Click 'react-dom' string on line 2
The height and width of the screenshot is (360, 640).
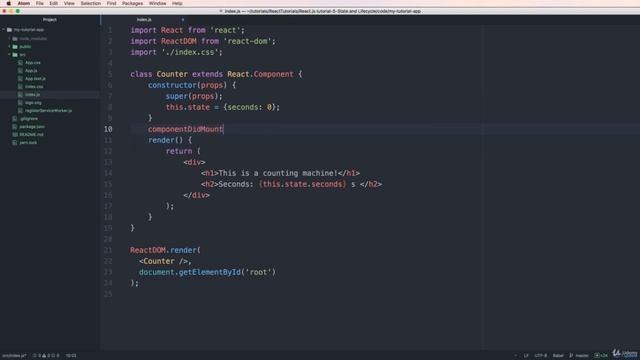247,41
